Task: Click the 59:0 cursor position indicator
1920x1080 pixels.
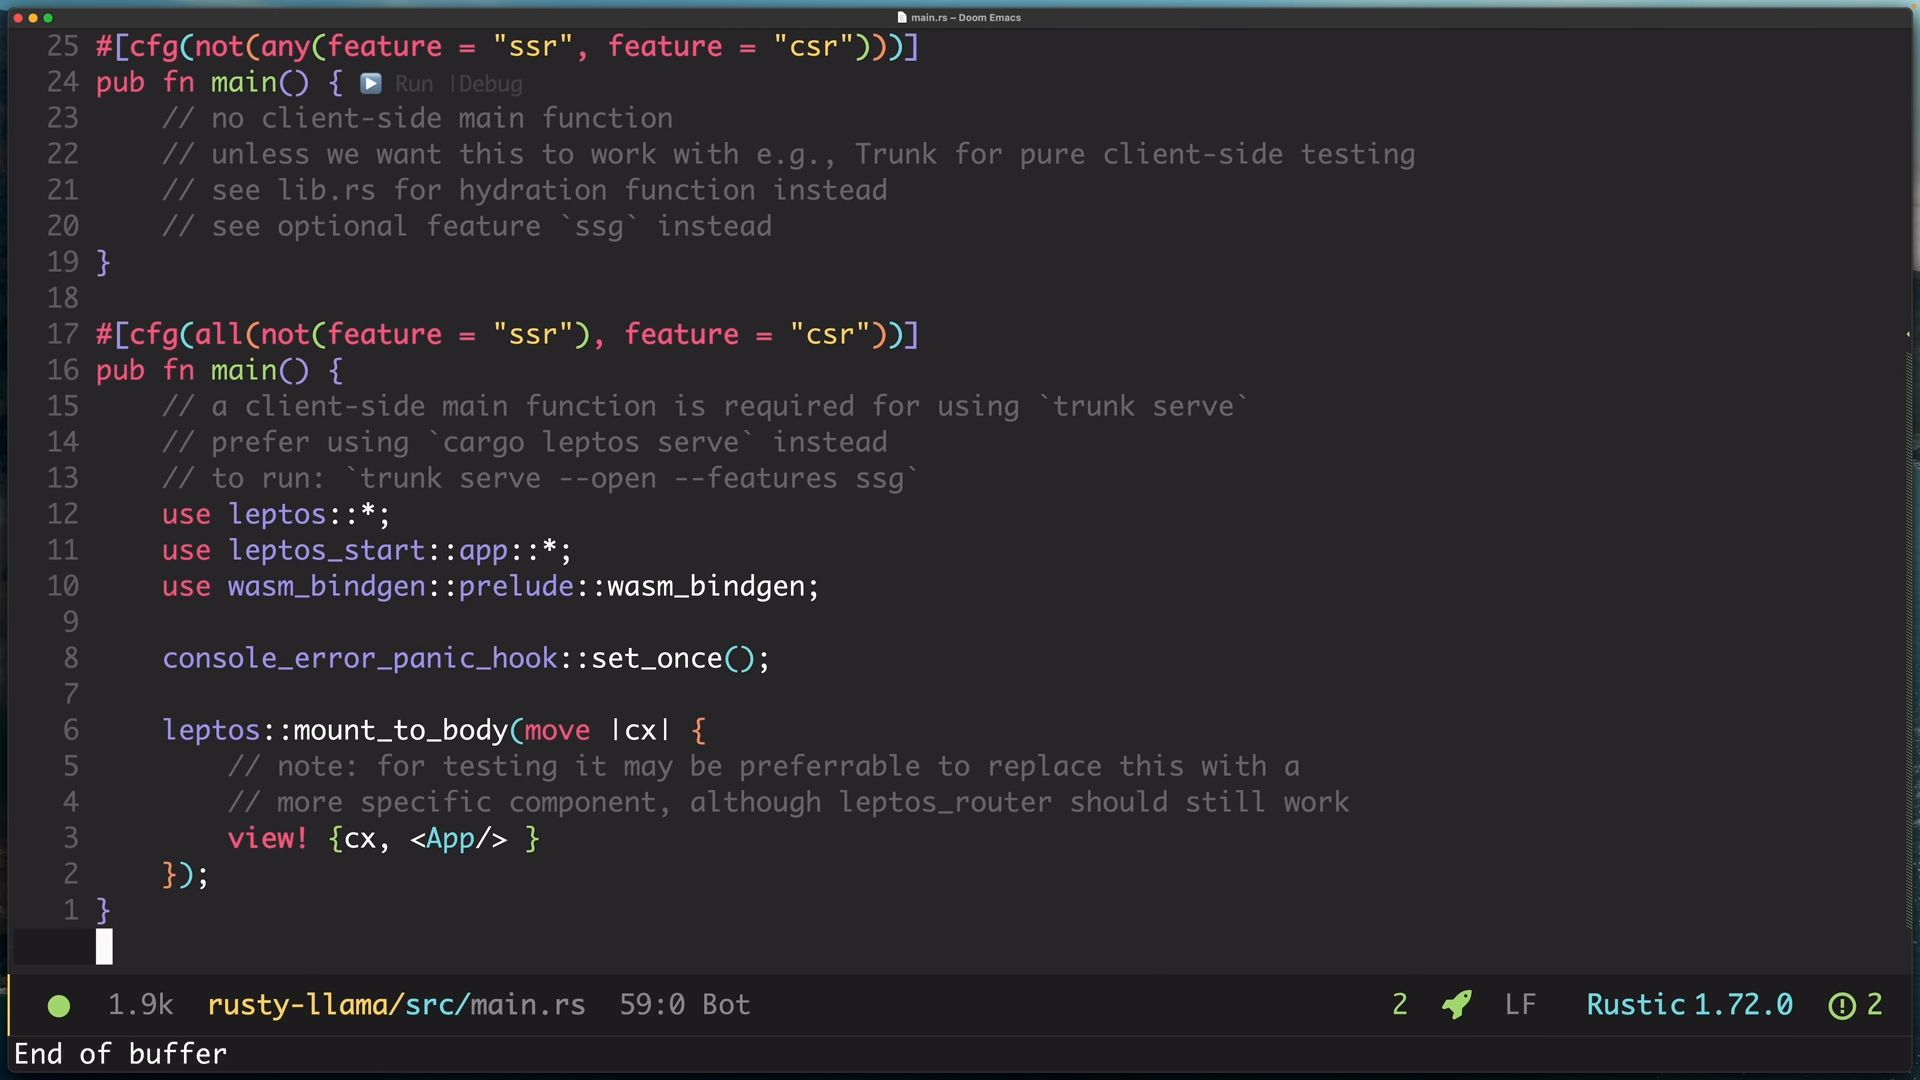Action: point(651,1005)
